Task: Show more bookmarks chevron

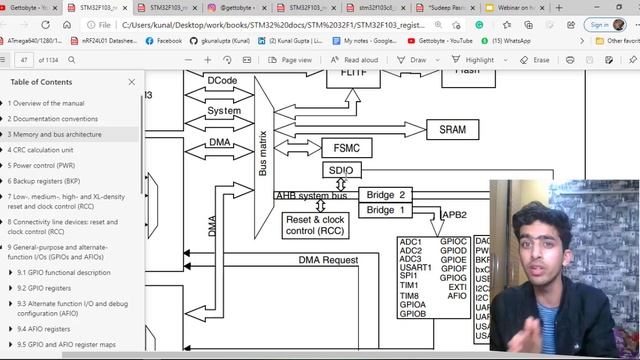Action: tap(582, 41)
